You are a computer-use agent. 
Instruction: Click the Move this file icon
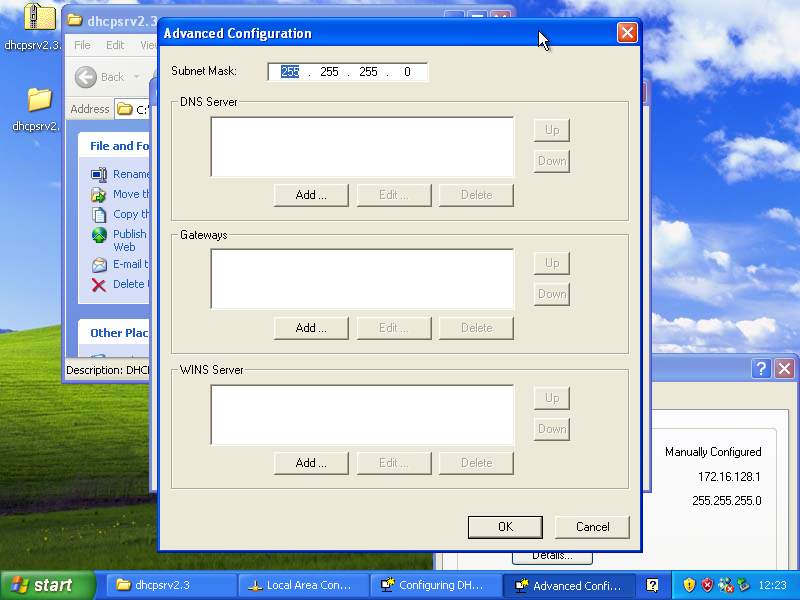(99, 194)
